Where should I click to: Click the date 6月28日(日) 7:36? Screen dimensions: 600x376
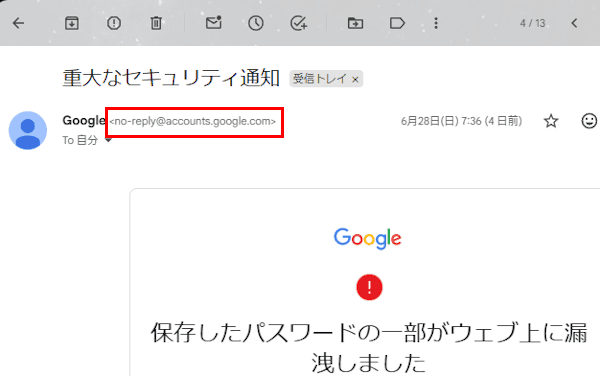461,121
